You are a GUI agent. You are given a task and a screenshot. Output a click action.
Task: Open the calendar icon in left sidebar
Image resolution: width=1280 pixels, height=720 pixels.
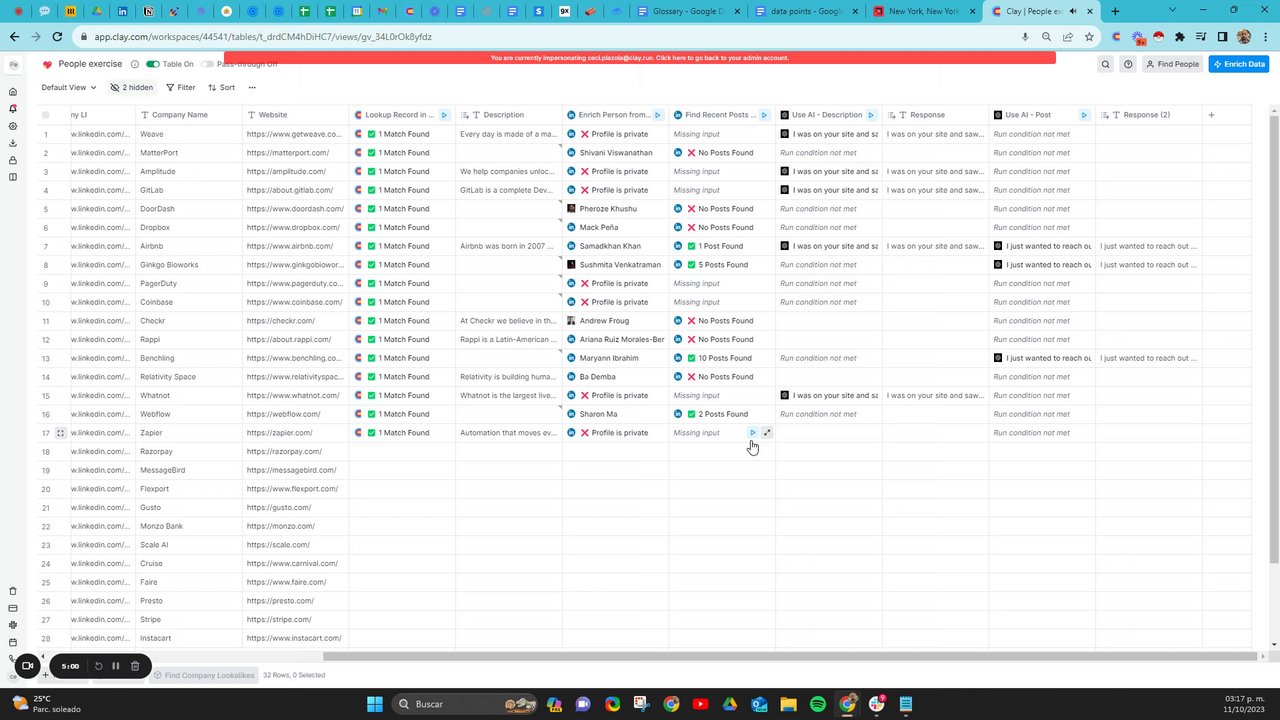tap(13, 642)
